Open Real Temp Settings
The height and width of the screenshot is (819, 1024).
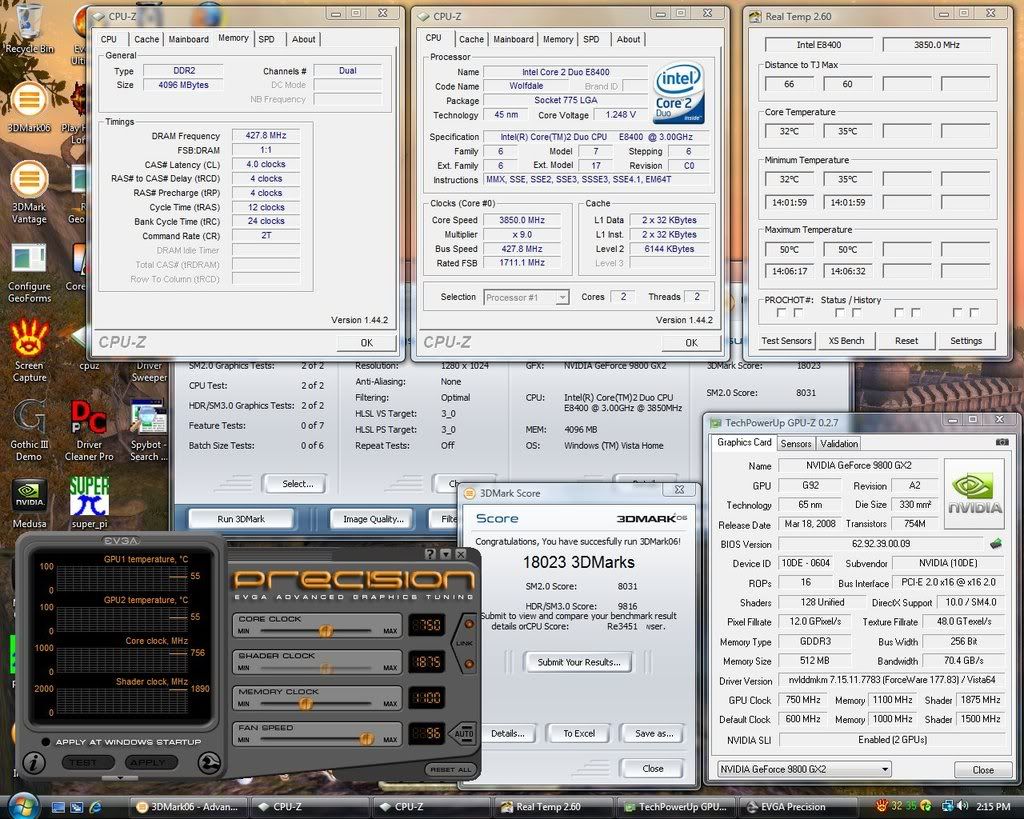966,341
